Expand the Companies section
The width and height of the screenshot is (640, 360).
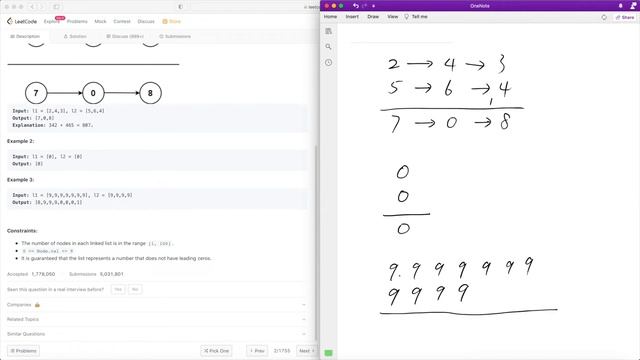(156, 305)
